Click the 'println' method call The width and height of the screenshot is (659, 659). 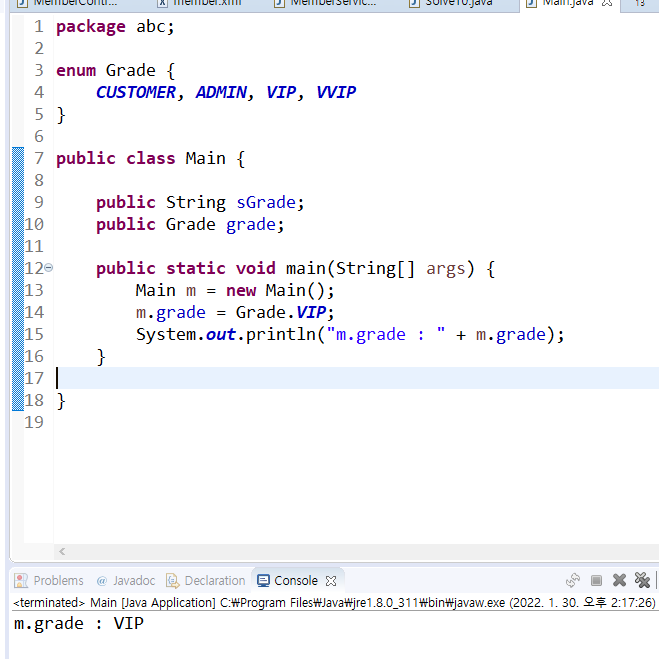281,335
